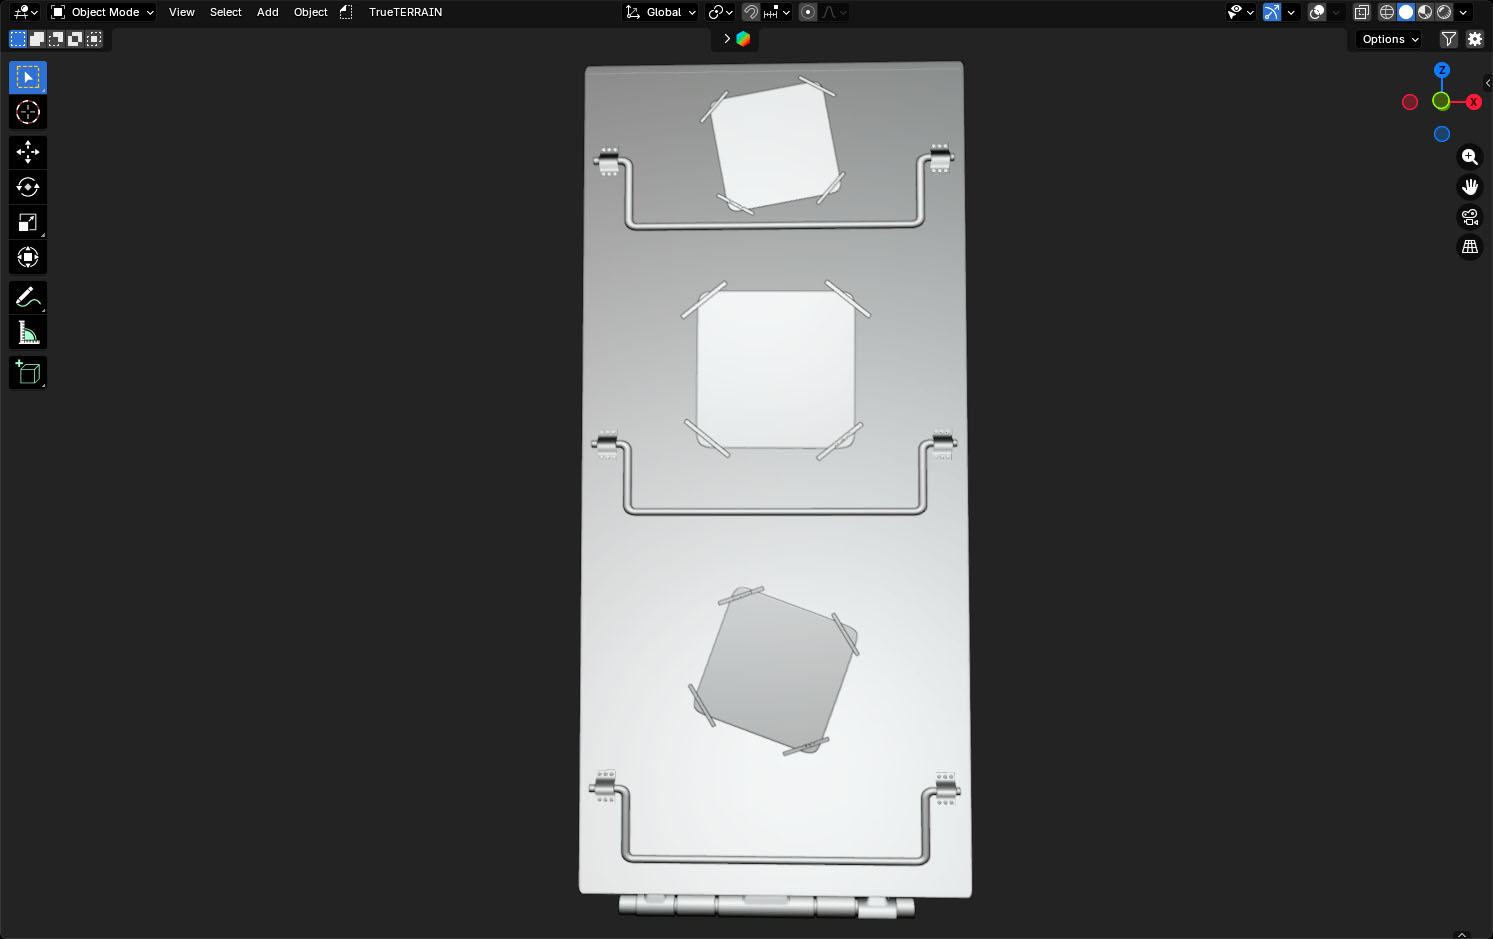Click the bottom tilted square panel on the model
The image size is (1493, 939).
click(x=775, y=670)
